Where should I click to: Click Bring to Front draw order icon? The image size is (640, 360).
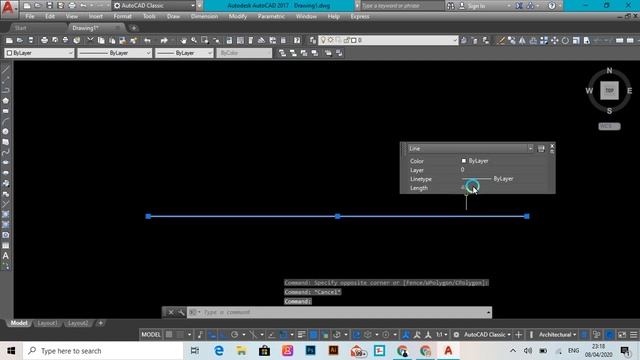point(282,53)
